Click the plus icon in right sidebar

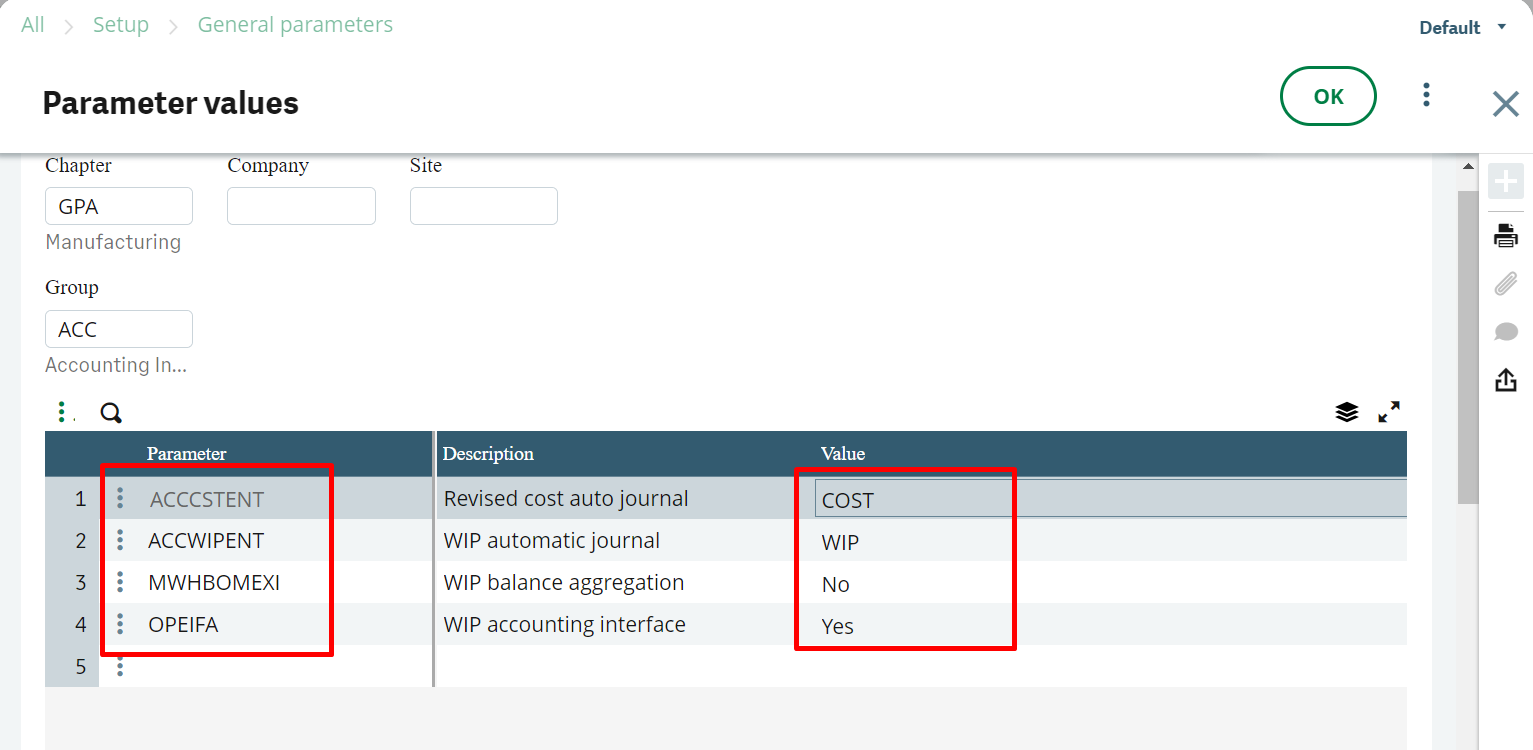point(1505,182)
